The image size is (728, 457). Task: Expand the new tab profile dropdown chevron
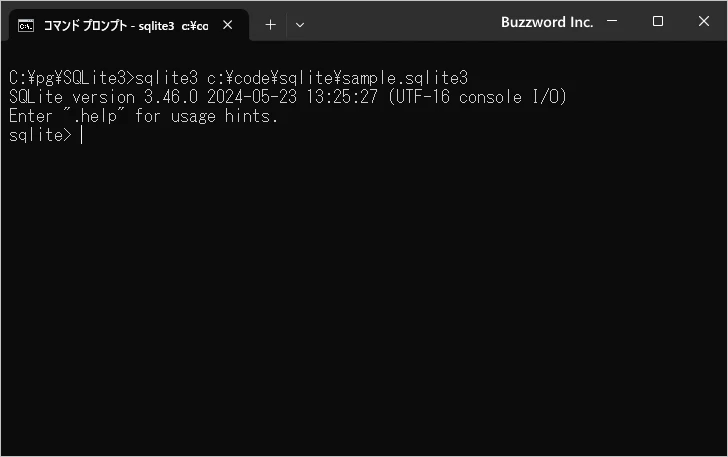[x=300, y=25]
